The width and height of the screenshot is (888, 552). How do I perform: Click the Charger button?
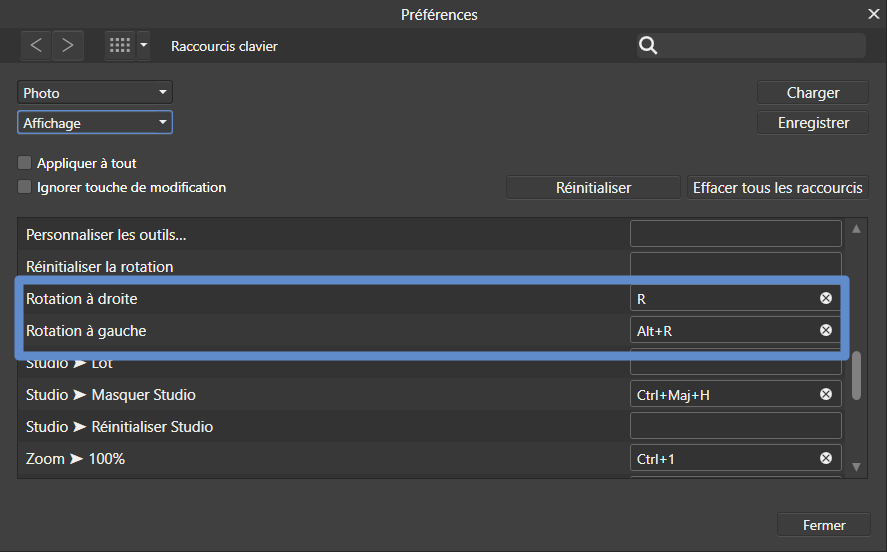tap(813, 93)
